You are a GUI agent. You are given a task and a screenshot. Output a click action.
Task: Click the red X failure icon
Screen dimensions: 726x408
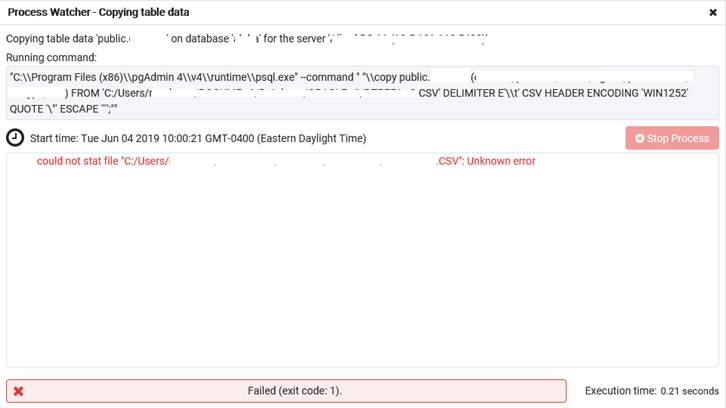pyautogui.click(x=19, y=391)
